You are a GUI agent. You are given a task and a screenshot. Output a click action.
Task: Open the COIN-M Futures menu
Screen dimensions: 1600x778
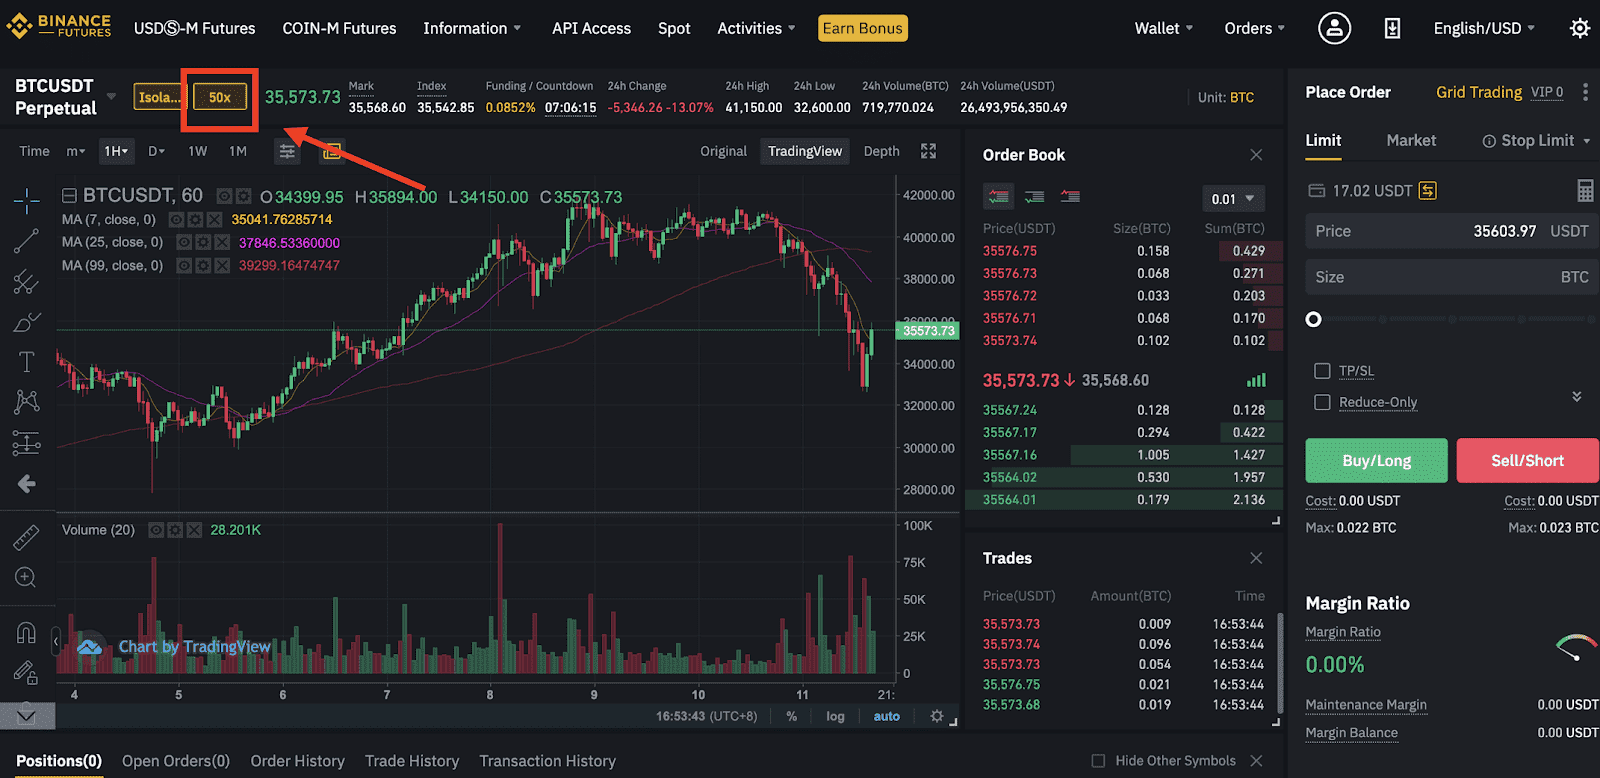[339, 28]
